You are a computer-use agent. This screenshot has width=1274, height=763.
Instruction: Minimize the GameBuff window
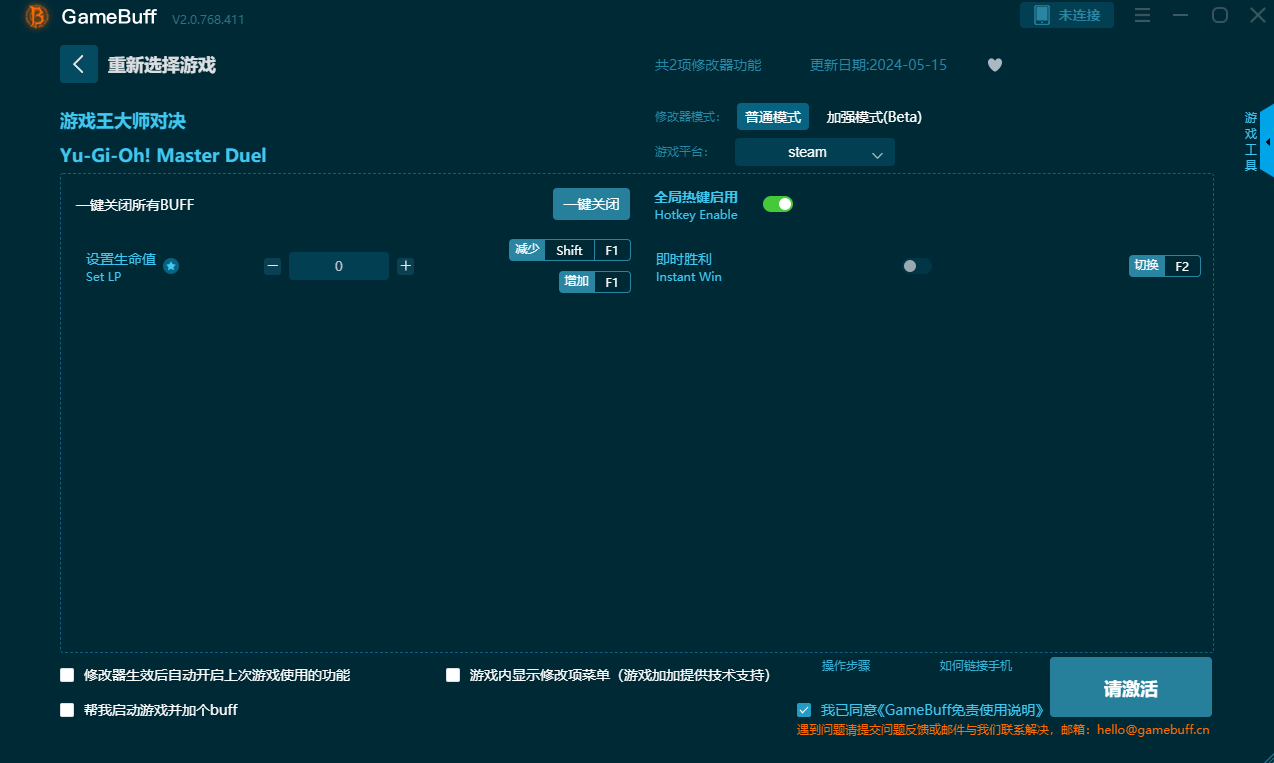coord(1181,15)
